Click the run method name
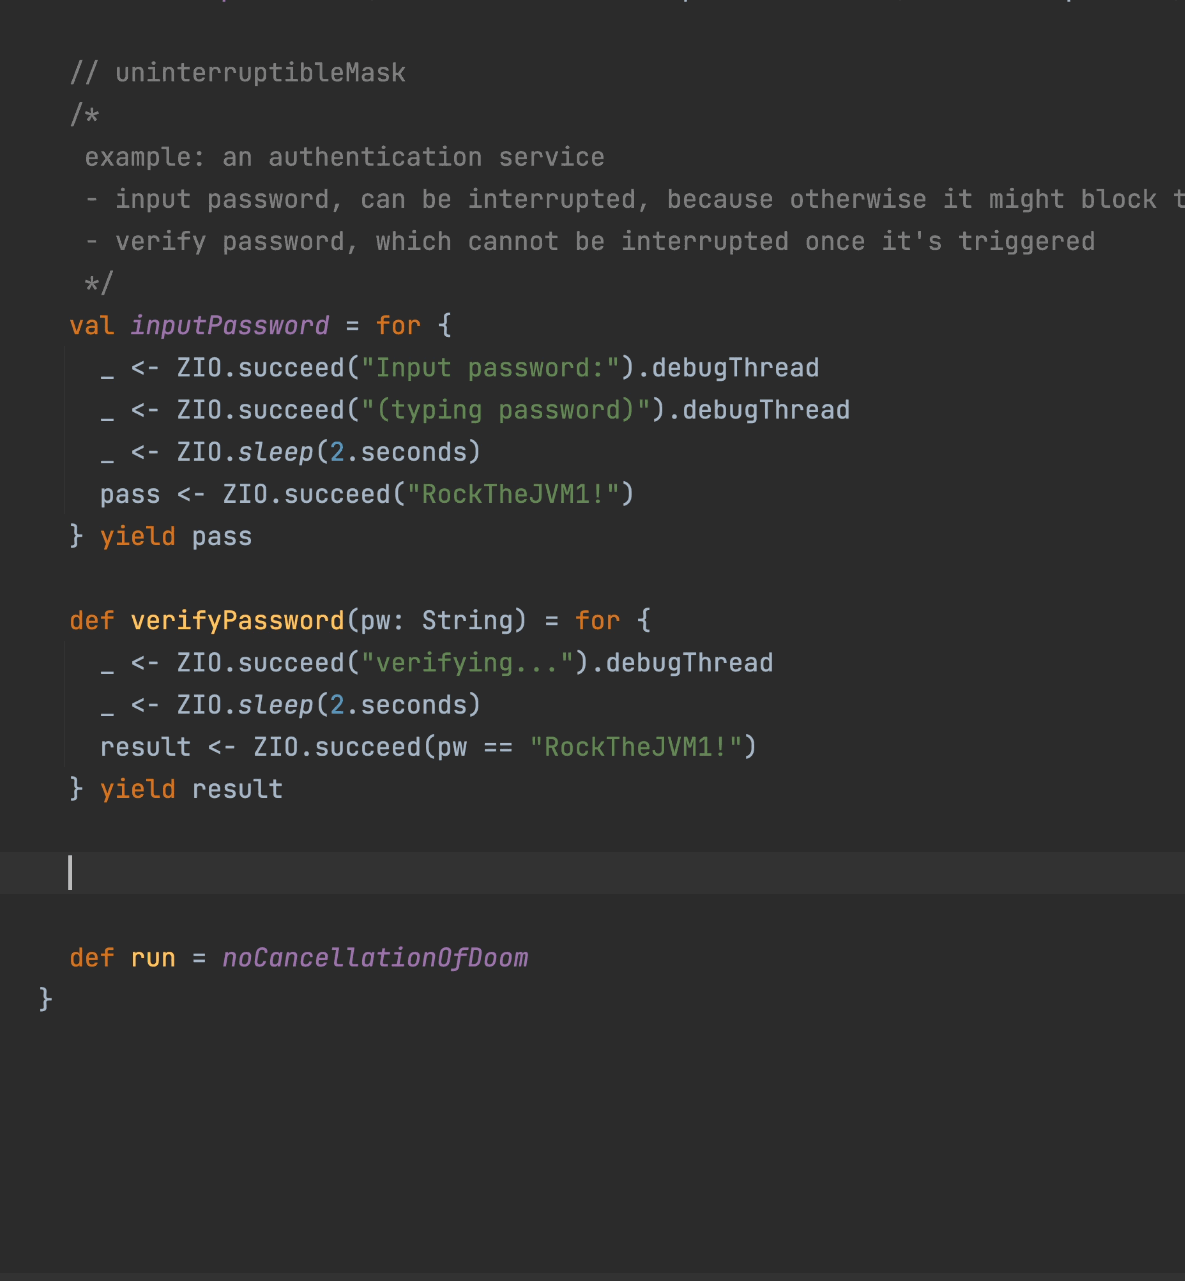 153,958
